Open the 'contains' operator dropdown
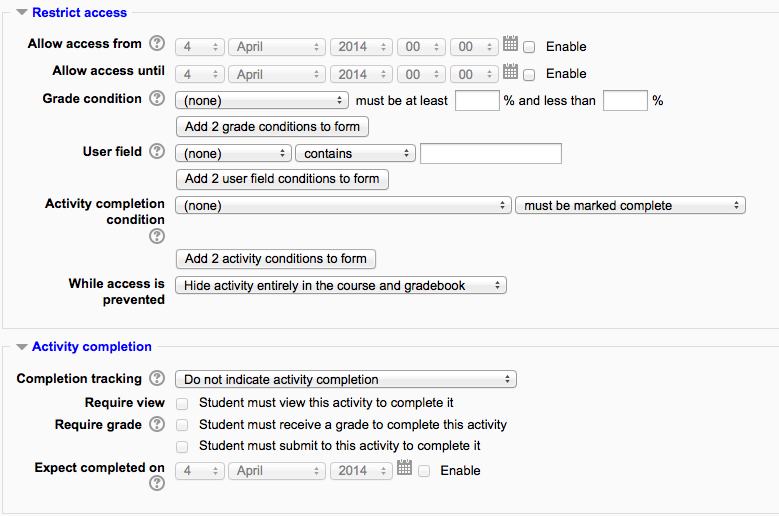 pyautogui.click(x=355, y=153)
